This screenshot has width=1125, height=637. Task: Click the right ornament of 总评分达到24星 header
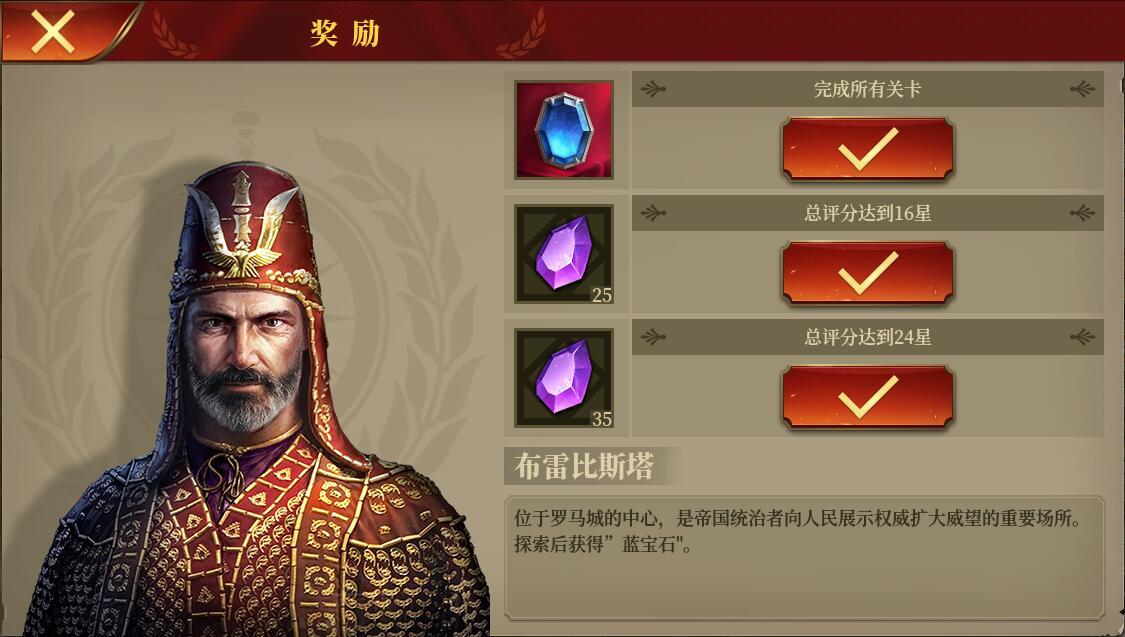click(1082, 337)
